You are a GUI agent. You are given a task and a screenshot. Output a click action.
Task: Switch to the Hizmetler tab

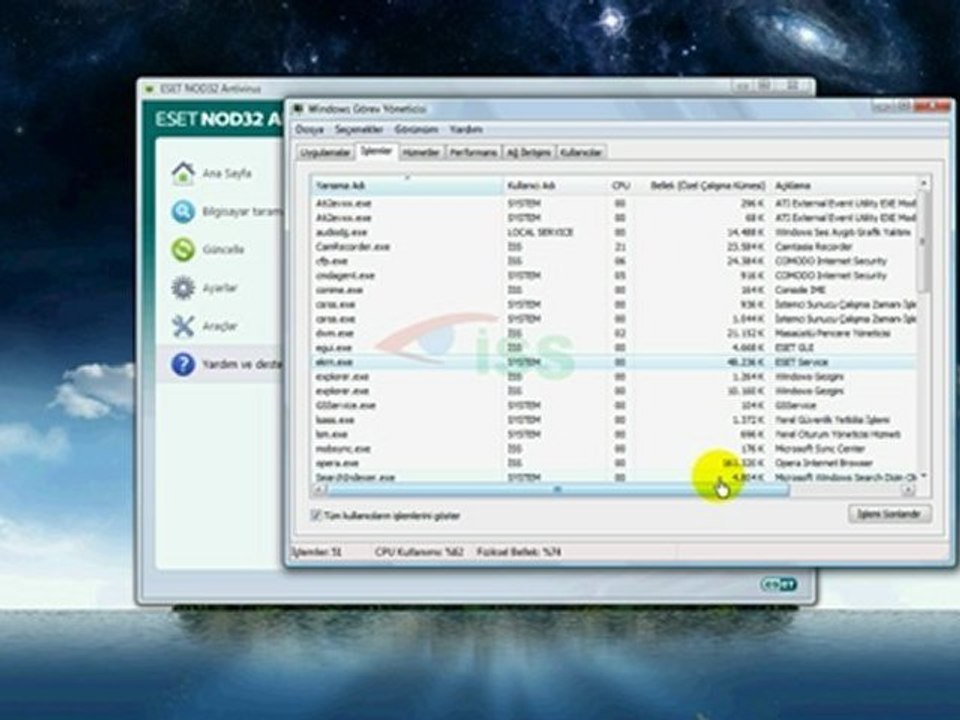[x=421, y=152]
